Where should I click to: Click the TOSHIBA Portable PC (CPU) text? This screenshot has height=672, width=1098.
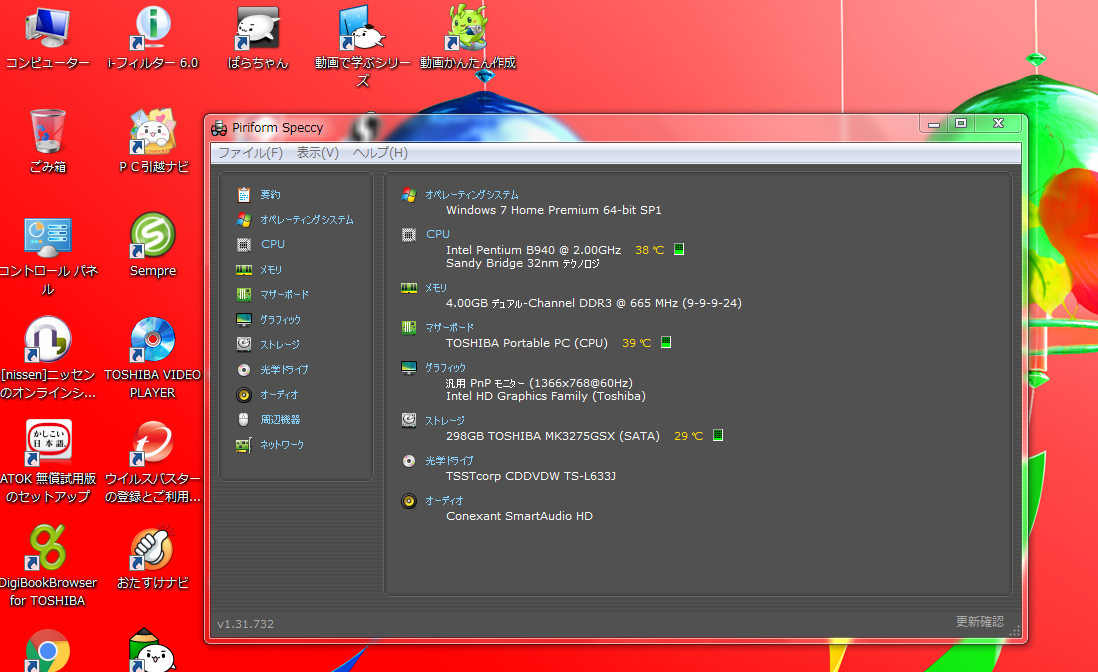527,343
